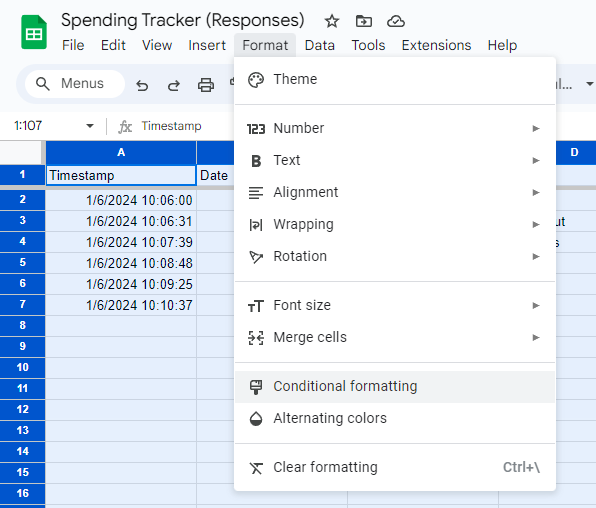
Task: Click the Alignment lines icon
Action: point(256,193)
